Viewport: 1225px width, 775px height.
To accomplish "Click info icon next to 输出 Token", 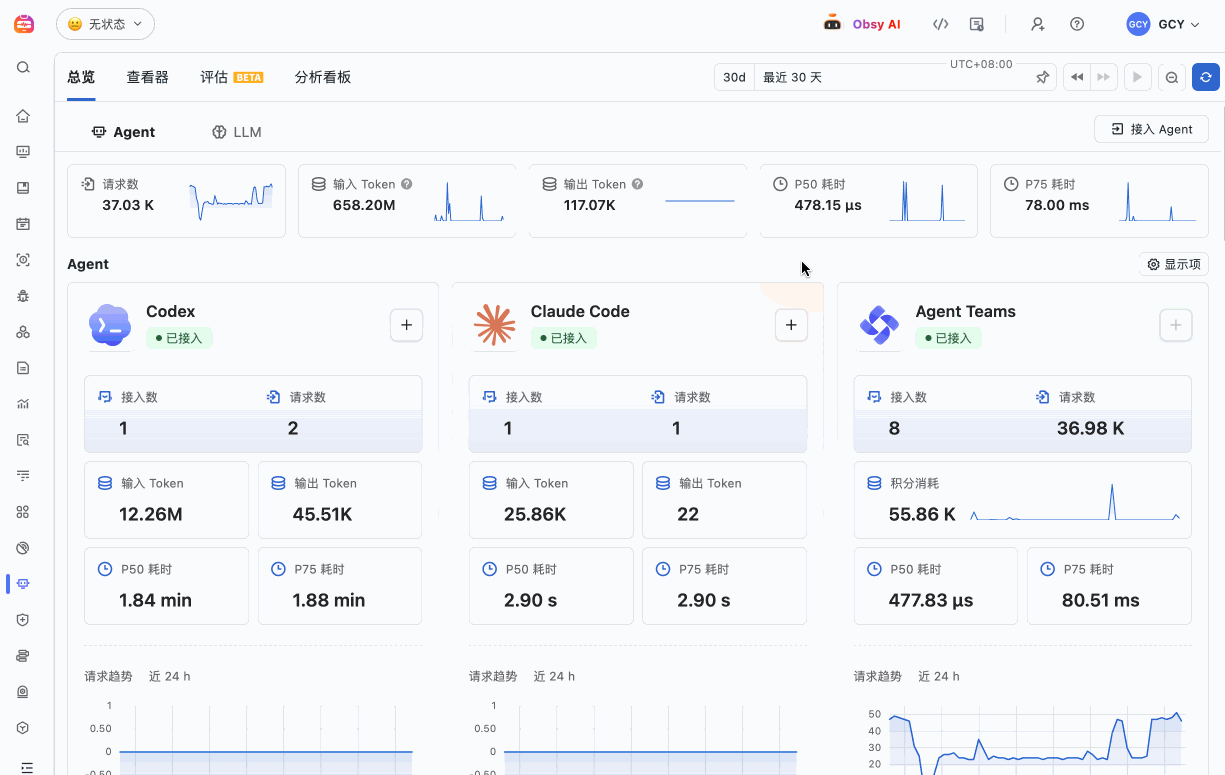I will tap(638, 184).
